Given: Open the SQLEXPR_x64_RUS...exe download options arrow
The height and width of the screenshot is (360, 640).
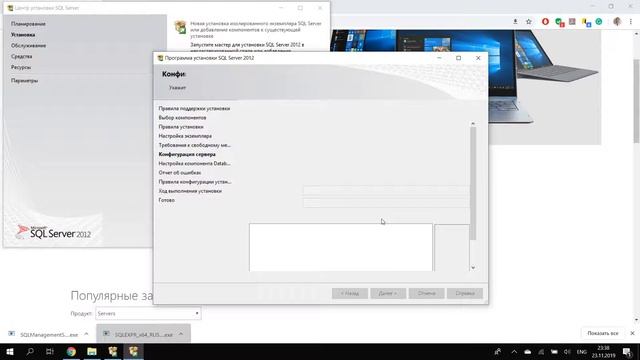Looking at the screenshot, I should coord(181,334).
